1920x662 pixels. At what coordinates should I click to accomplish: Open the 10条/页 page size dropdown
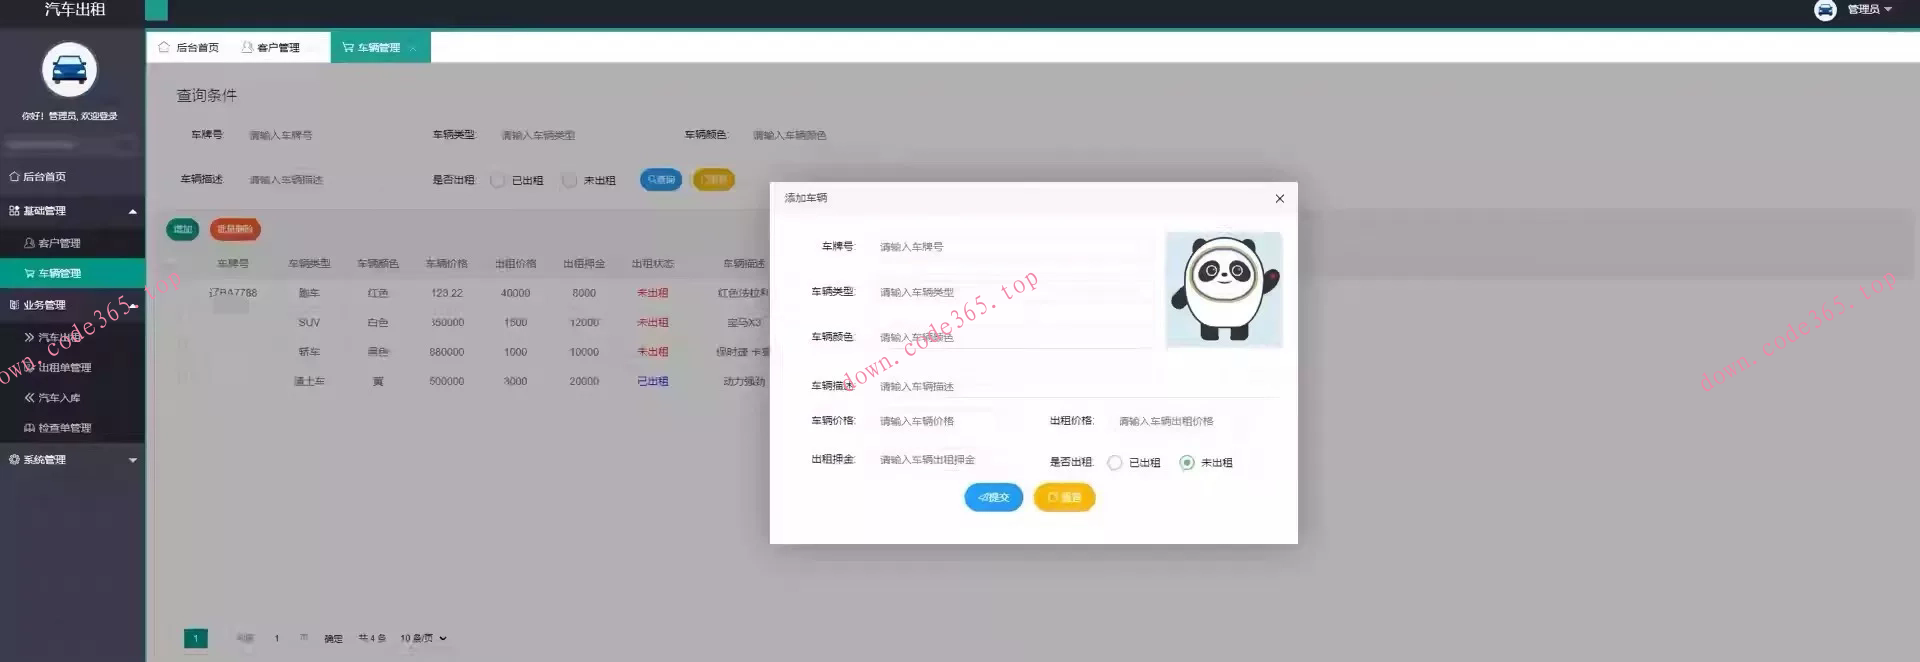423,638
